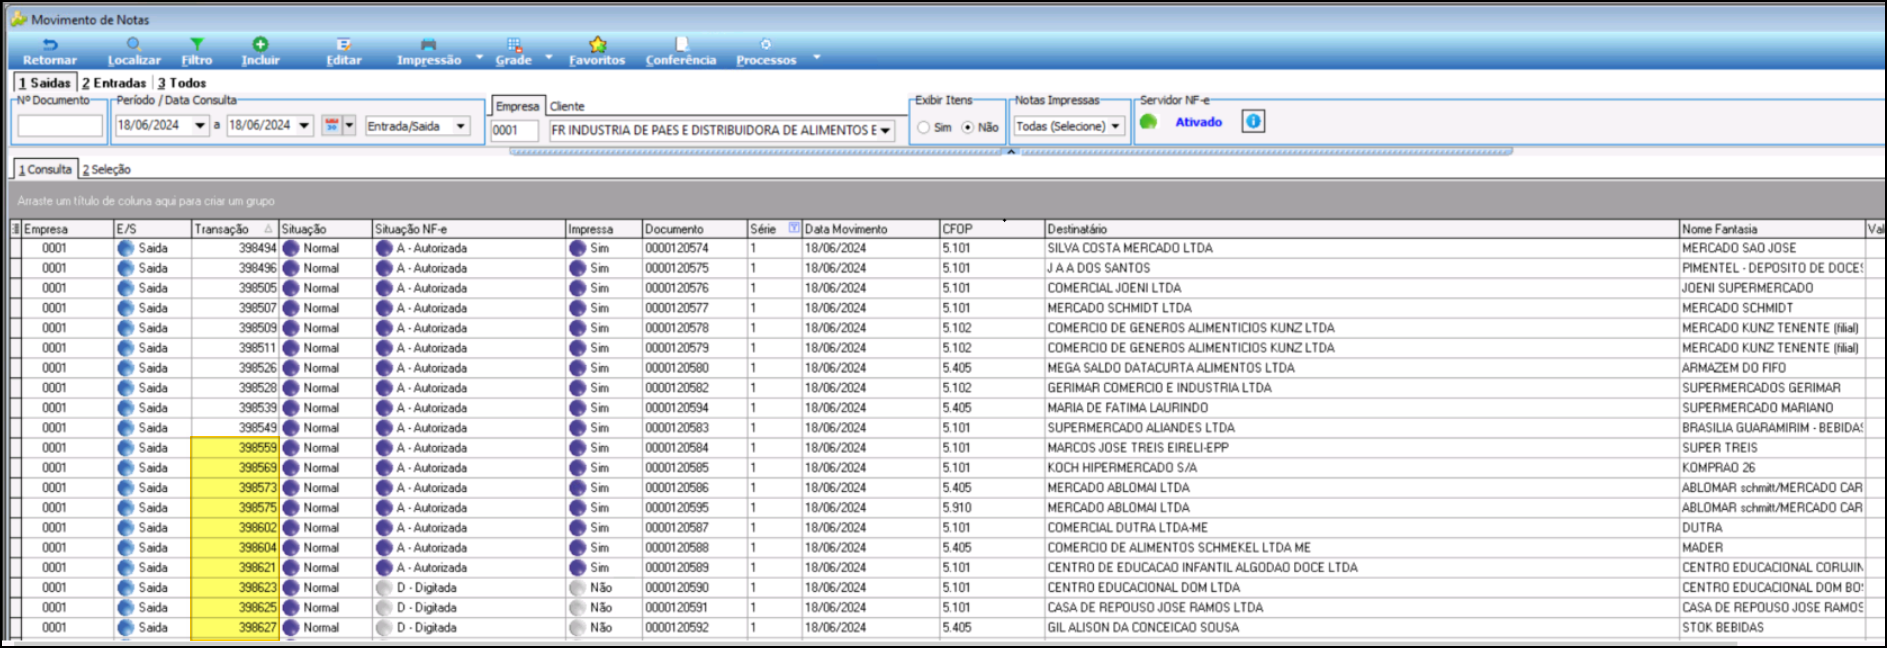Sort by Nome Fantasia column header
The height and width of the screenshot is (648, 1887).
(x=1772, y=229)
